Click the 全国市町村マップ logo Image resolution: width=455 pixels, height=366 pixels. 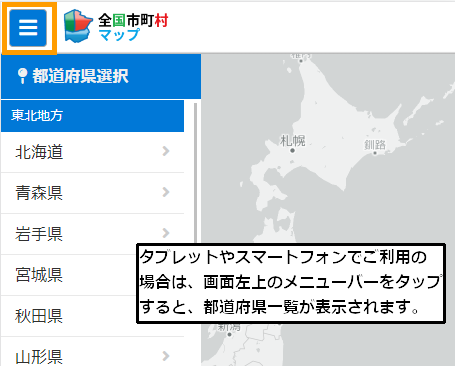(116, 26)
